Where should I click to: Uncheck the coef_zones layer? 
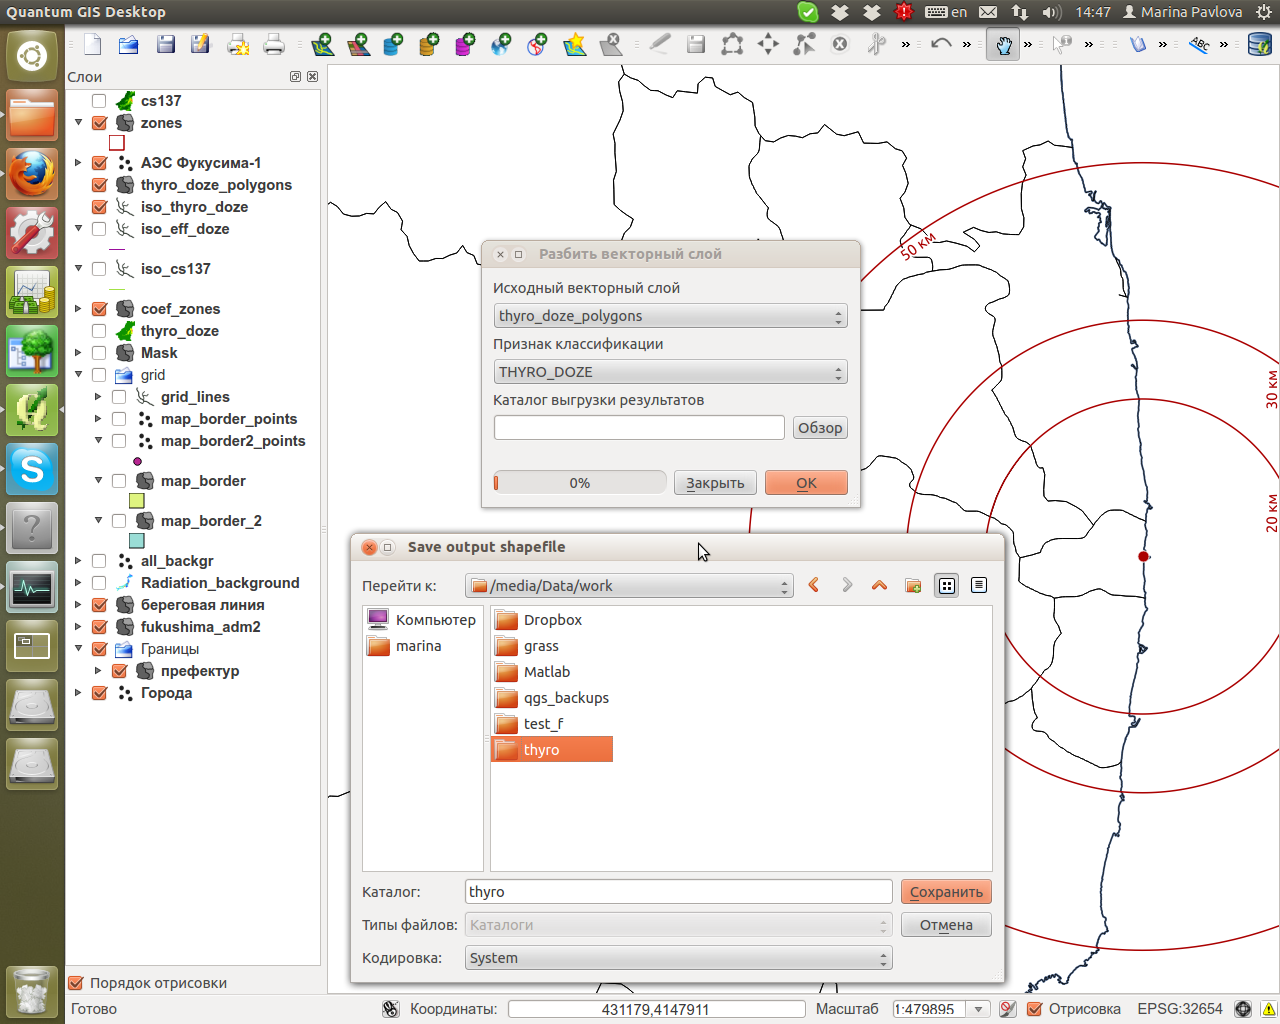99,309
